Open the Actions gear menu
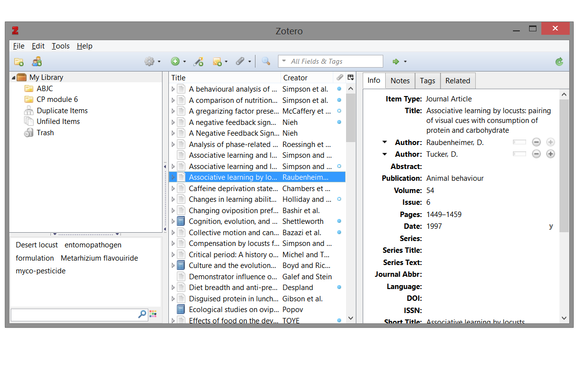Screen dimensions: 580x388 pos(149,61)
